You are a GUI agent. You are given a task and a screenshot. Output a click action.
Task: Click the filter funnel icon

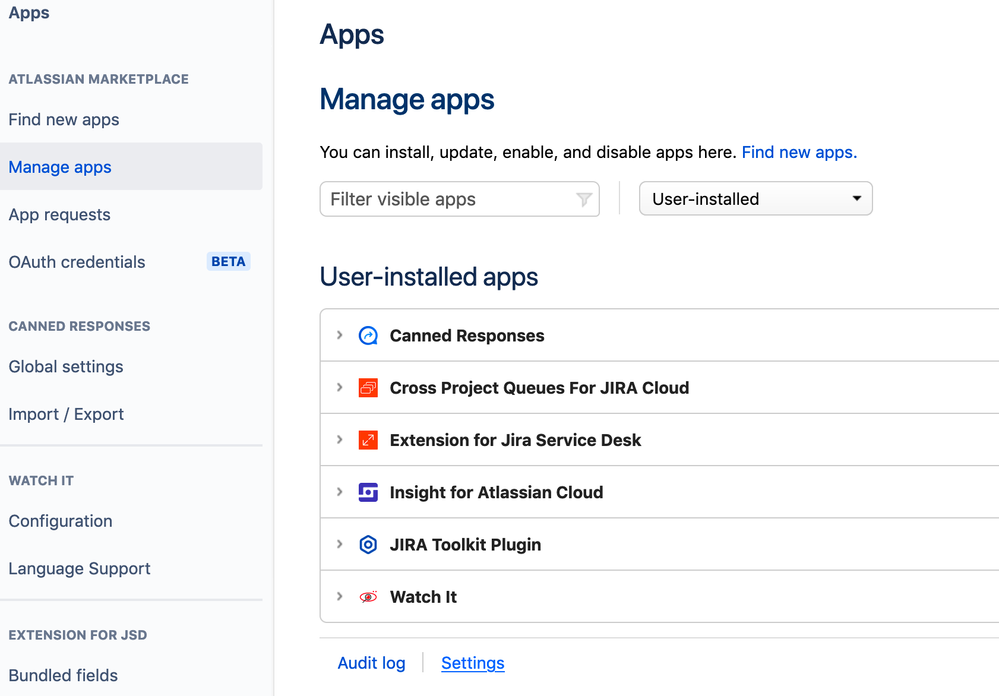point(584,200)
